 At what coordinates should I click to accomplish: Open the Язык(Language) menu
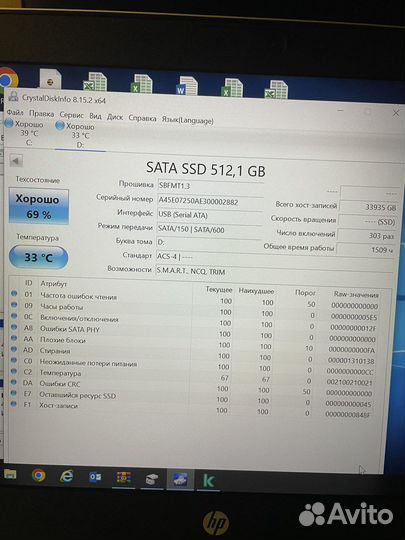click(187, 120)
